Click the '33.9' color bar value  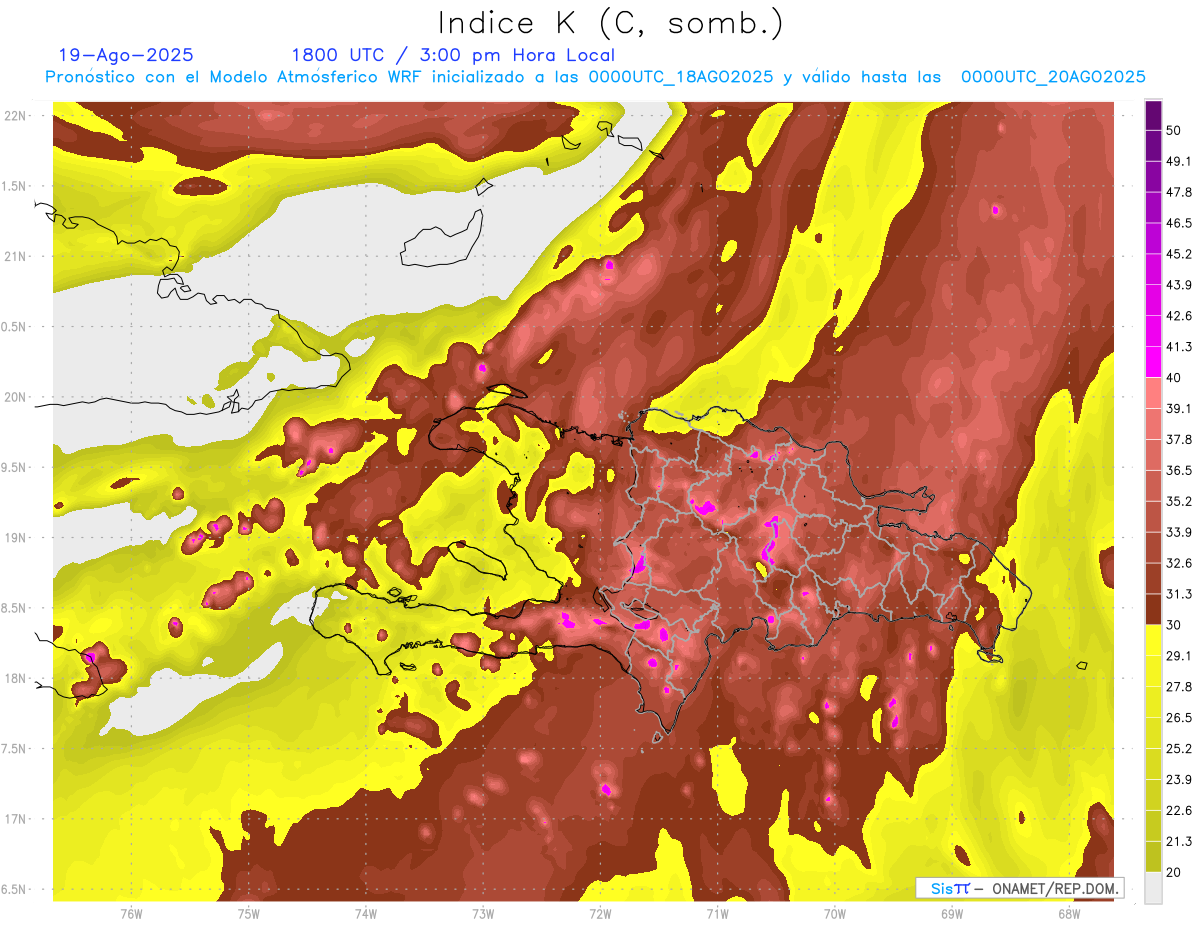1179,532
